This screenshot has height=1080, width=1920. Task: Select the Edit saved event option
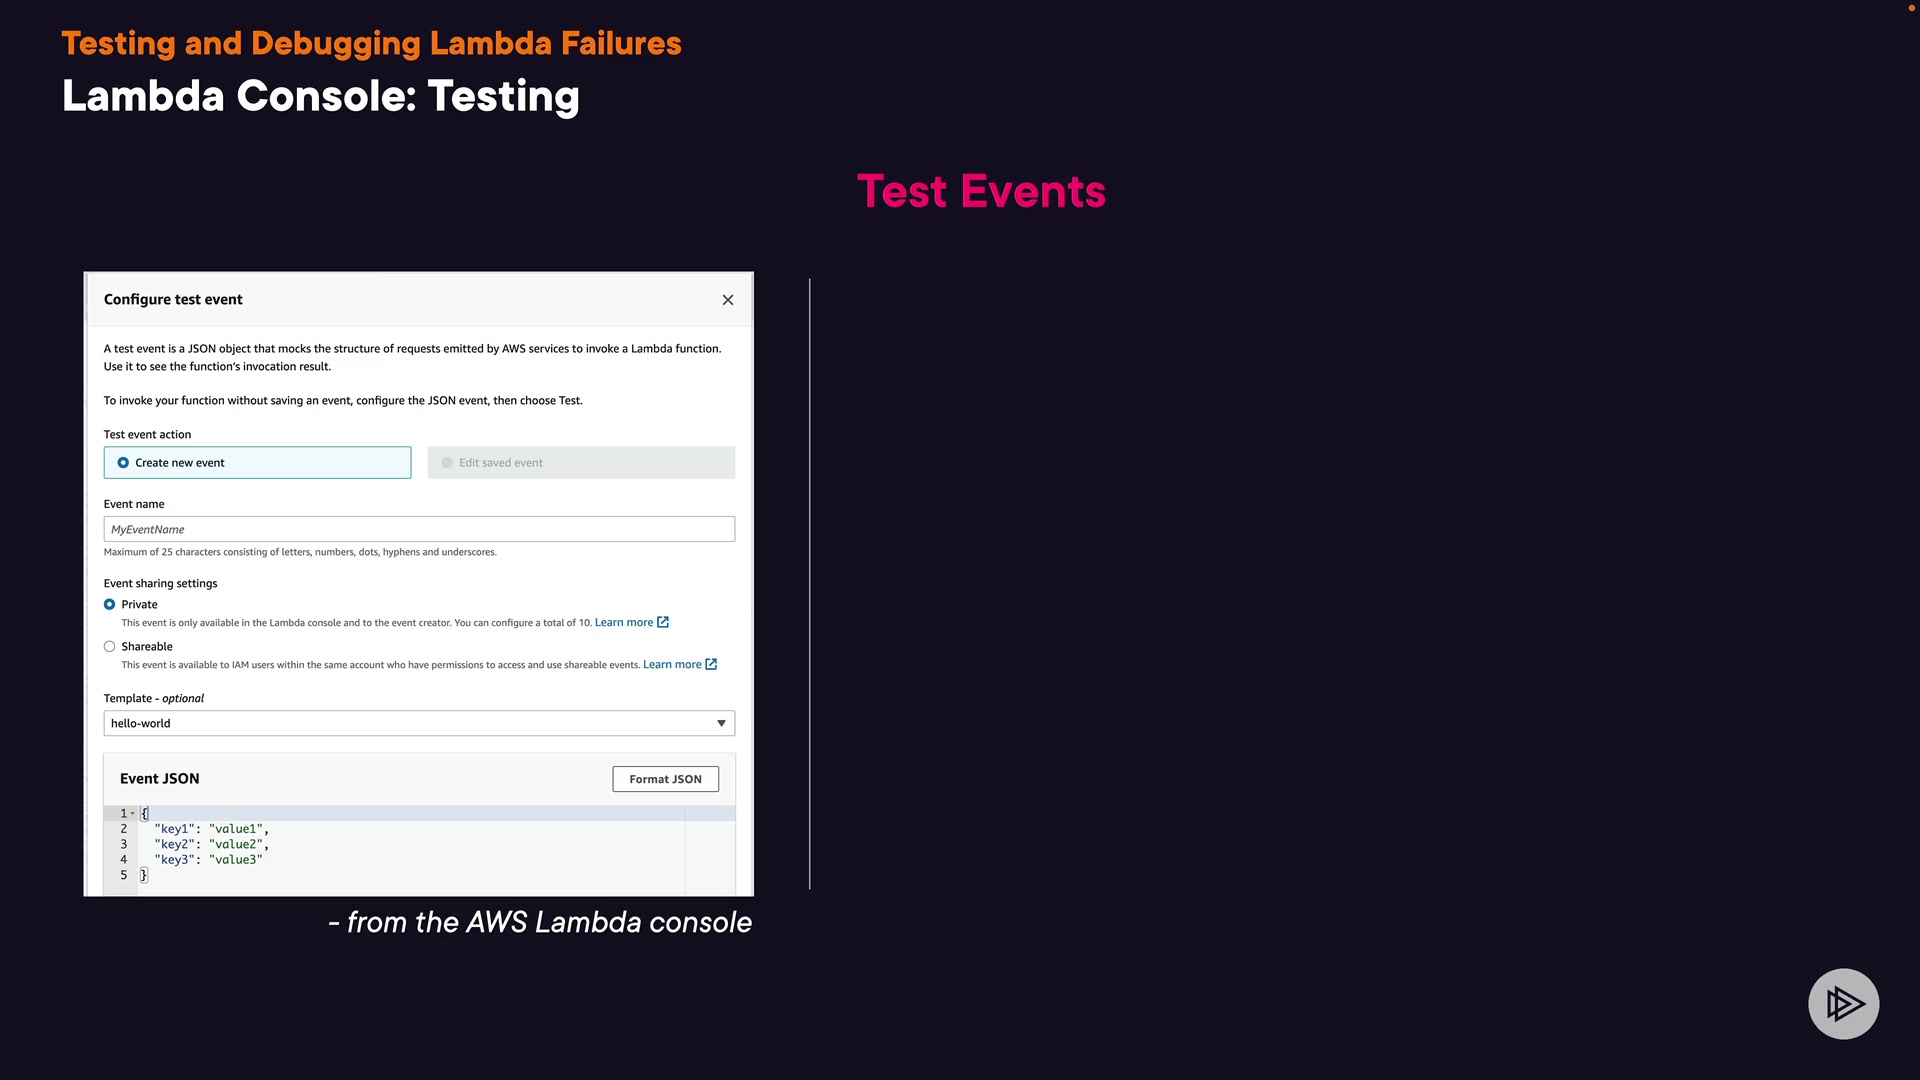[x=447, y=463]
